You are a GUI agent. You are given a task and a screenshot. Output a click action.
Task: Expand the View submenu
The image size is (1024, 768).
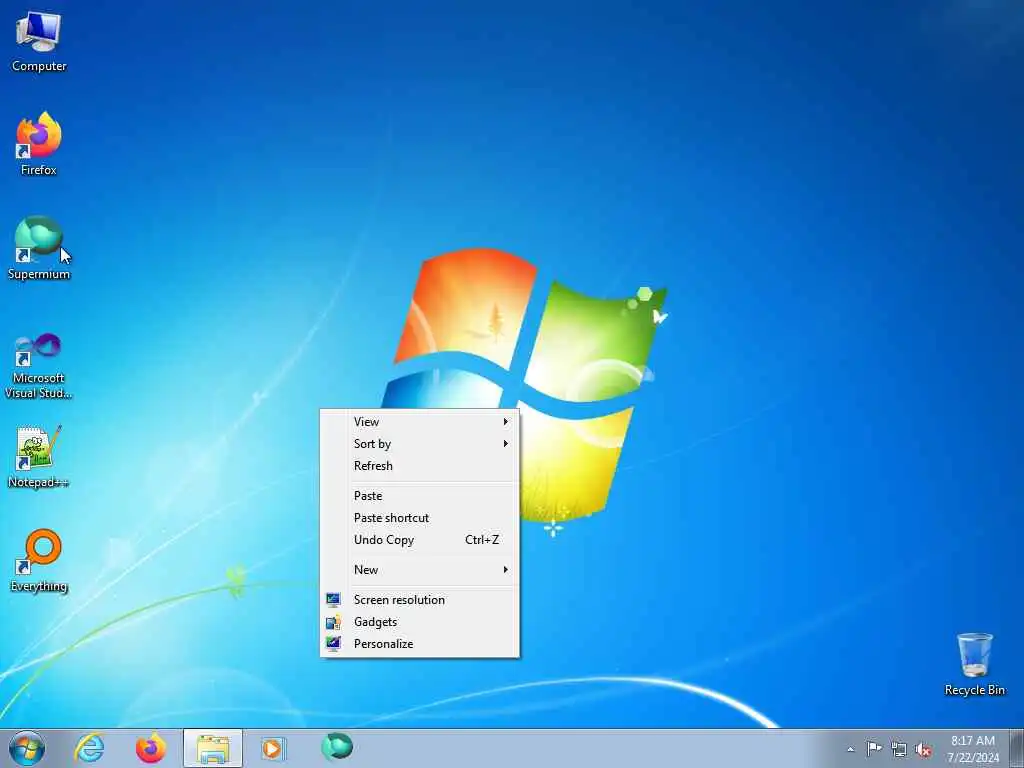[x=419, y=422]
